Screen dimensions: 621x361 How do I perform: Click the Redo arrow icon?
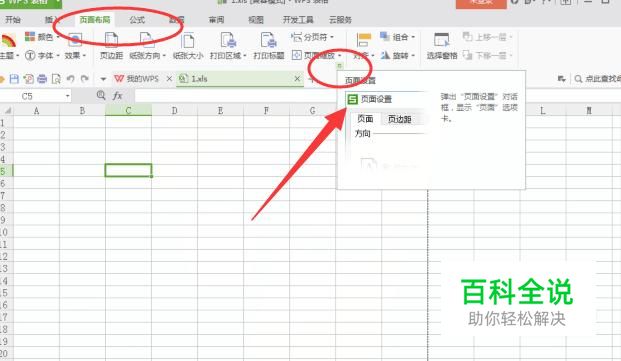tap(84, 79)
